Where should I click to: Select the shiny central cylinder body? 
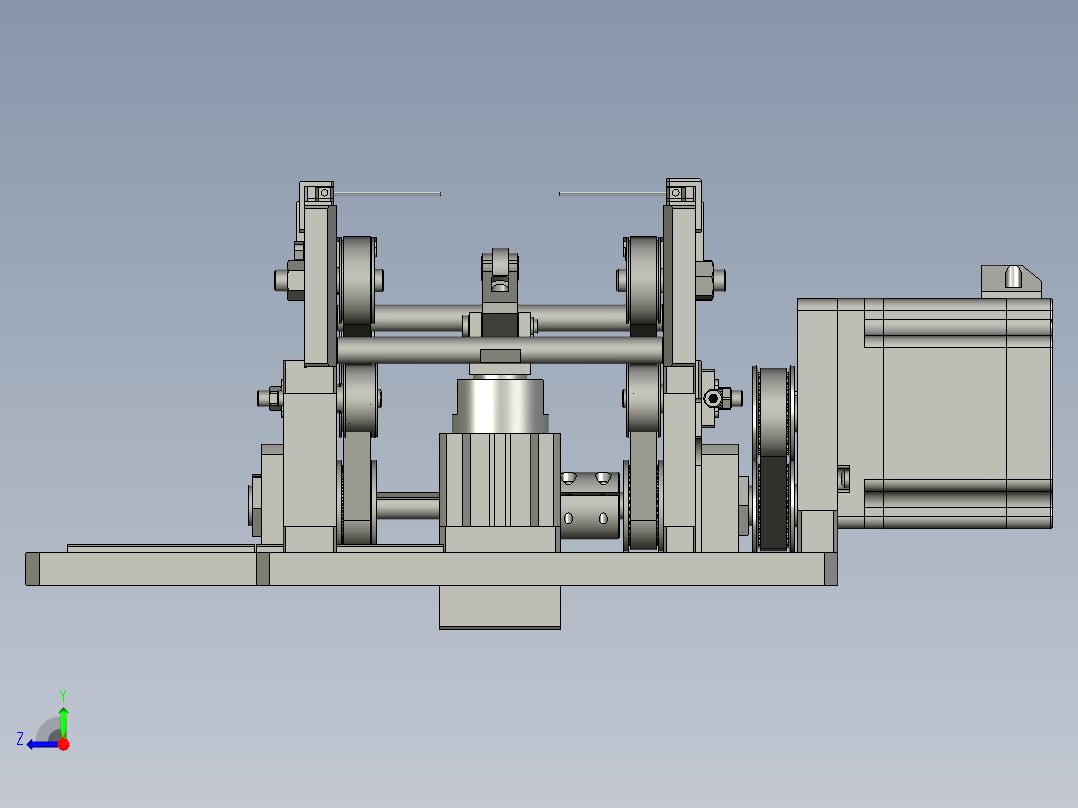tap(500, 406)
